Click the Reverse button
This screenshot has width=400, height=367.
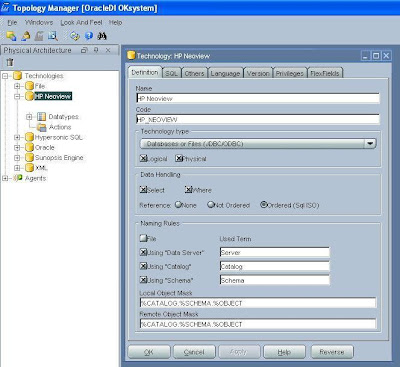[x=332, y=352]
